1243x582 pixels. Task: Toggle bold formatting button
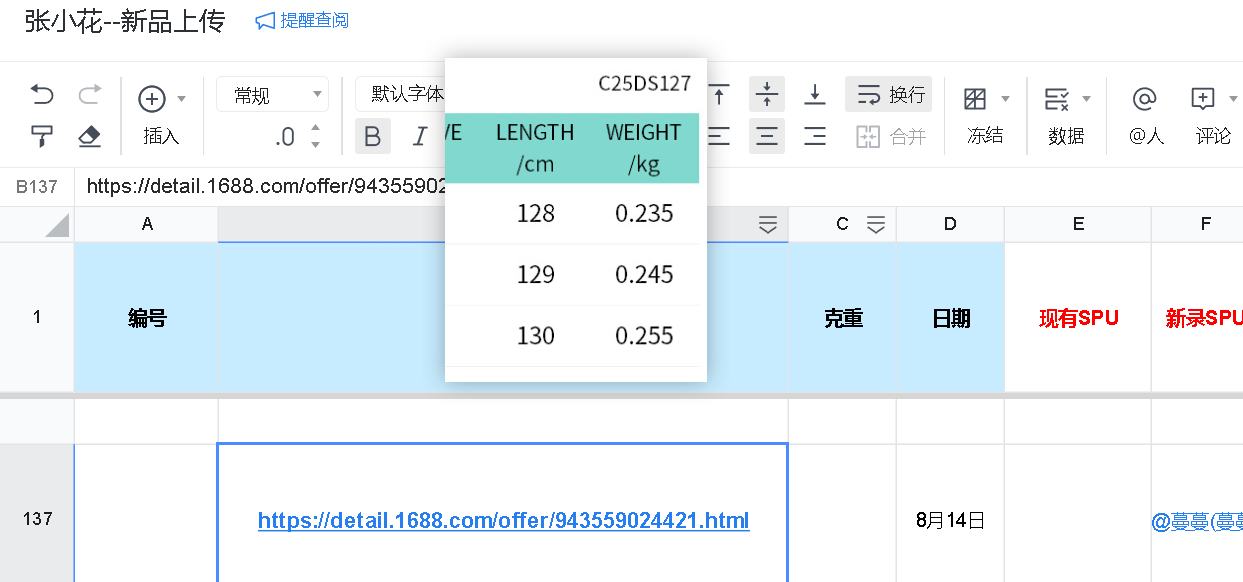pos(372,136)
